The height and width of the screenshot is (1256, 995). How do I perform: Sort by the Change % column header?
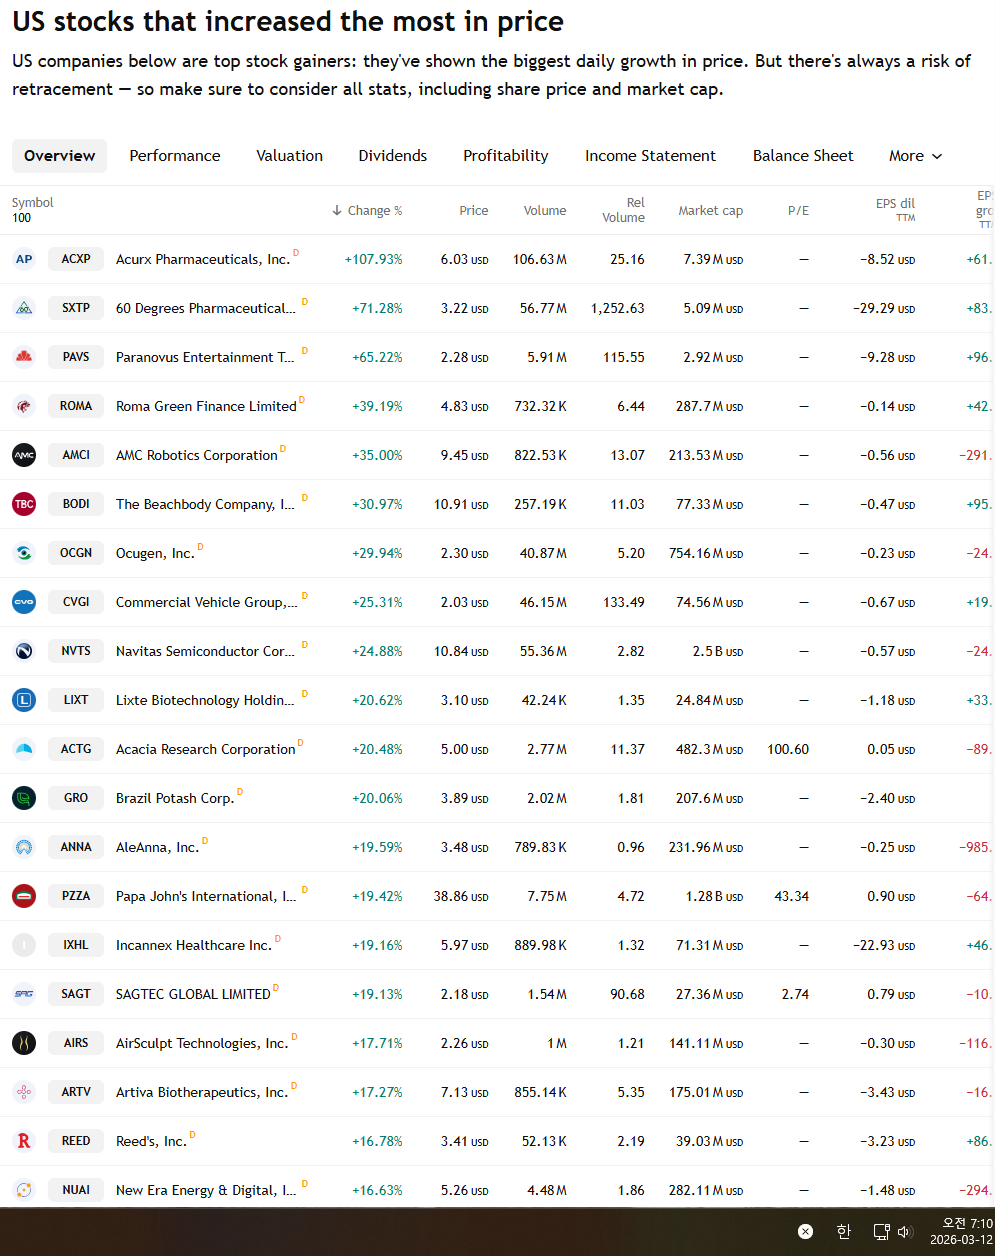coord(367,211)
